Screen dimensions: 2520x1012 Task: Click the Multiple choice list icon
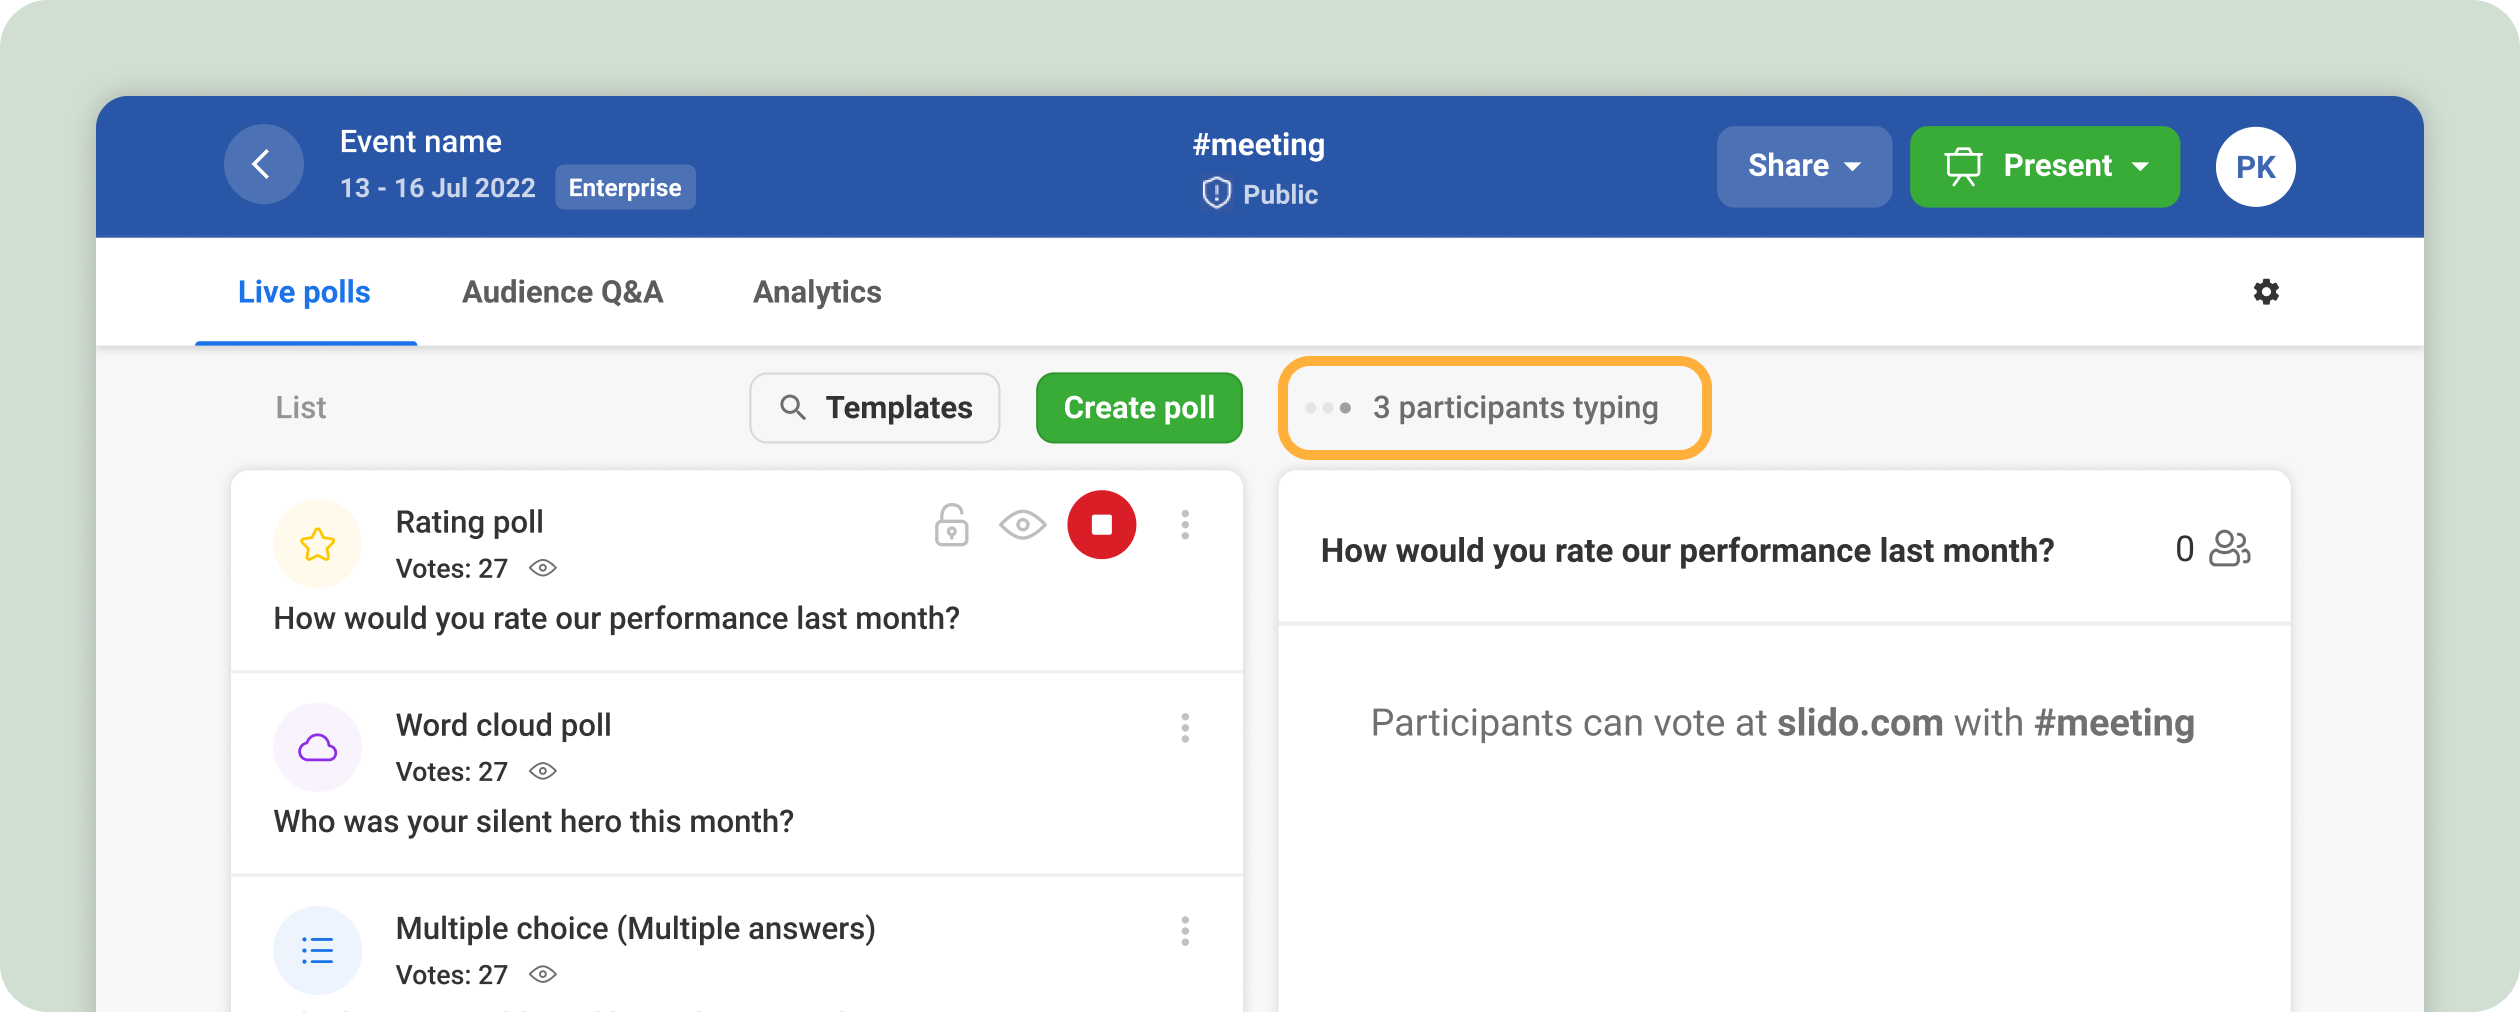coord(318,950)
